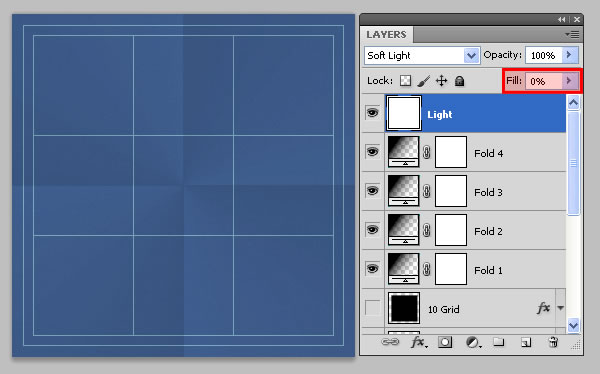Image resolution: width=600 pixels, height=374 pixels.
Task: Select the 10 Grid layer name
Action: click(443, 309)
